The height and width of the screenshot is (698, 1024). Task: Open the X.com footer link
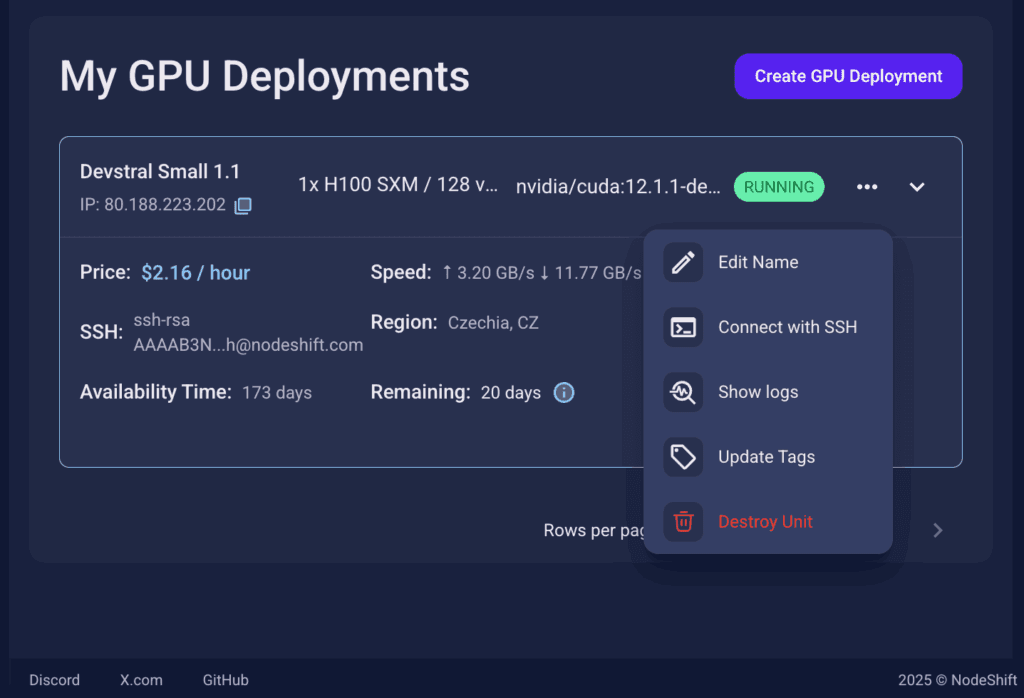(x=141, y=680)
